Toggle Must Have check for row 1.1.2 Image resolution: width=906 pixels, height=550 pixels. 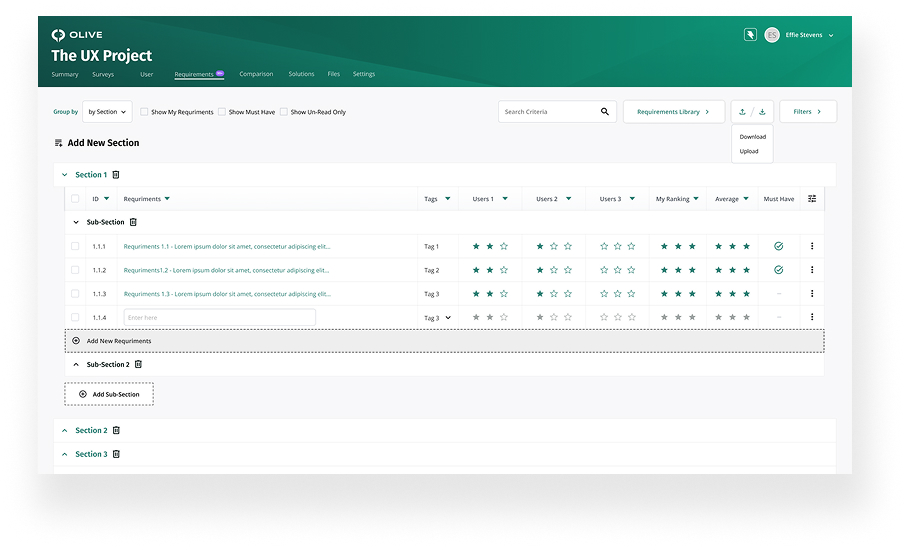778,270
